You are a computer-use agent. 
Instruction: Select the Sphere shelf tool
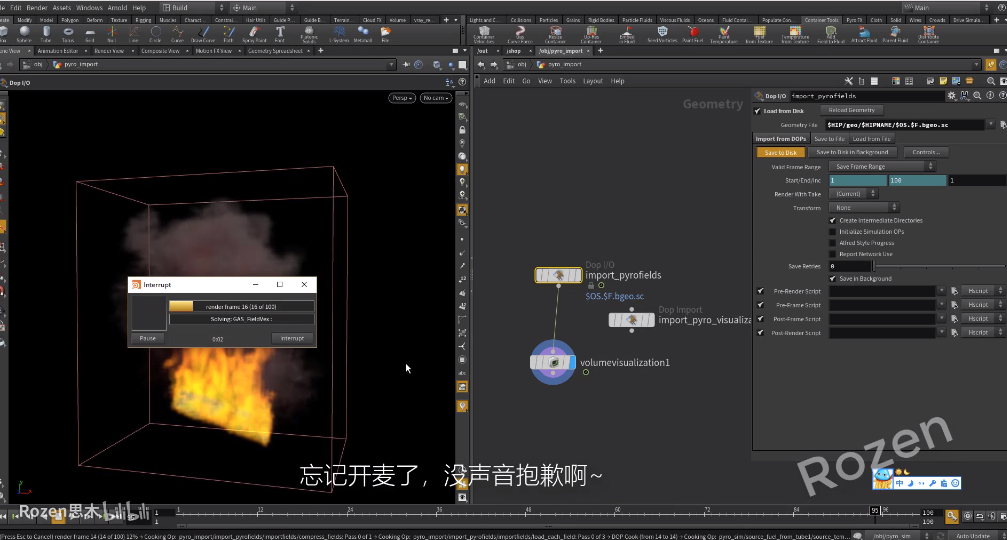24,33
